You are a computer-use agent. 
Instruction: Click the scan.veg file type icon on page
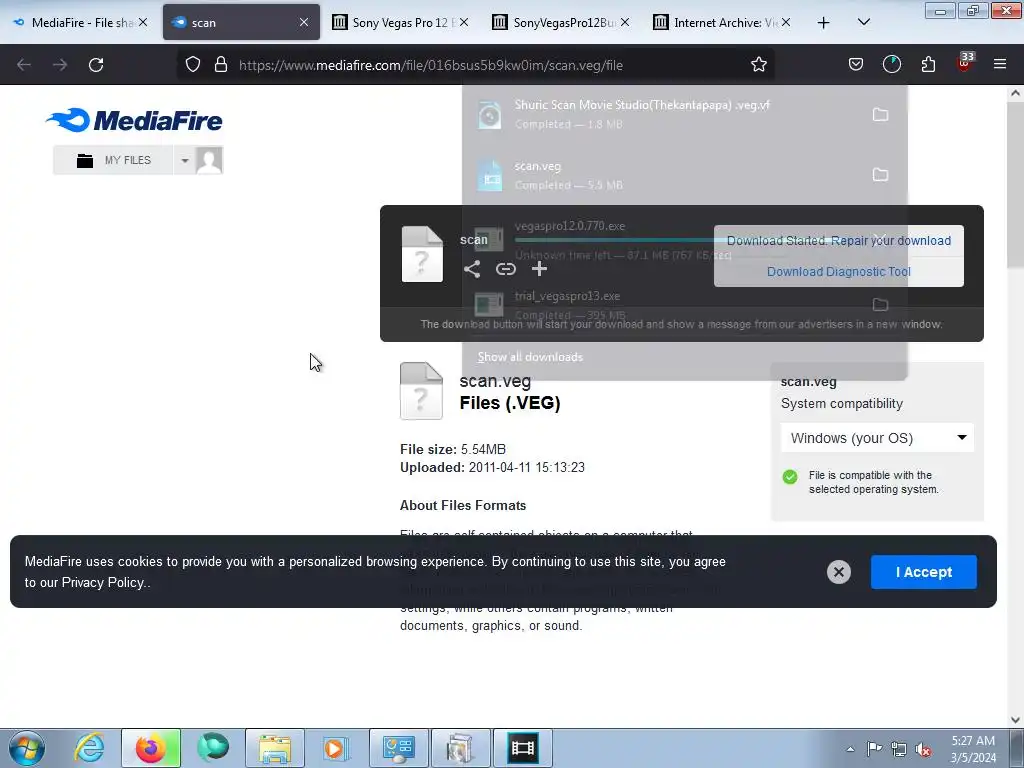click(421, 391)
